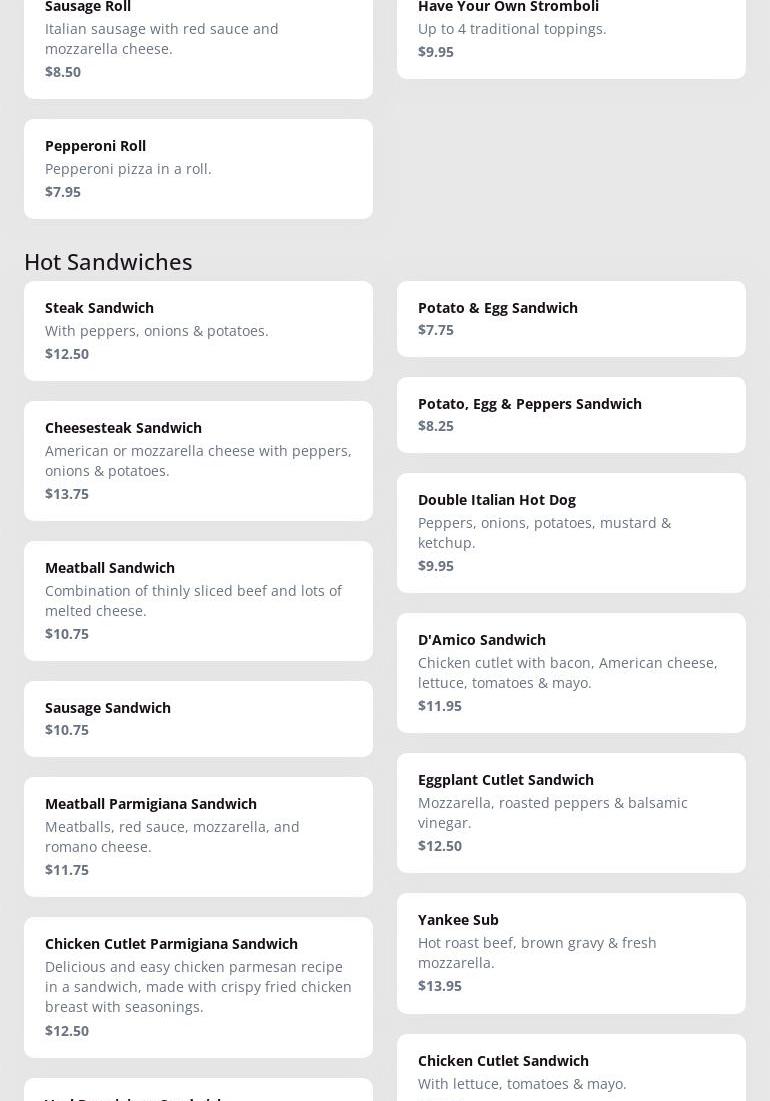Screen dimensions: 770x1101
Task: Choose the Sausage Roll card
Action: point(198,40)
